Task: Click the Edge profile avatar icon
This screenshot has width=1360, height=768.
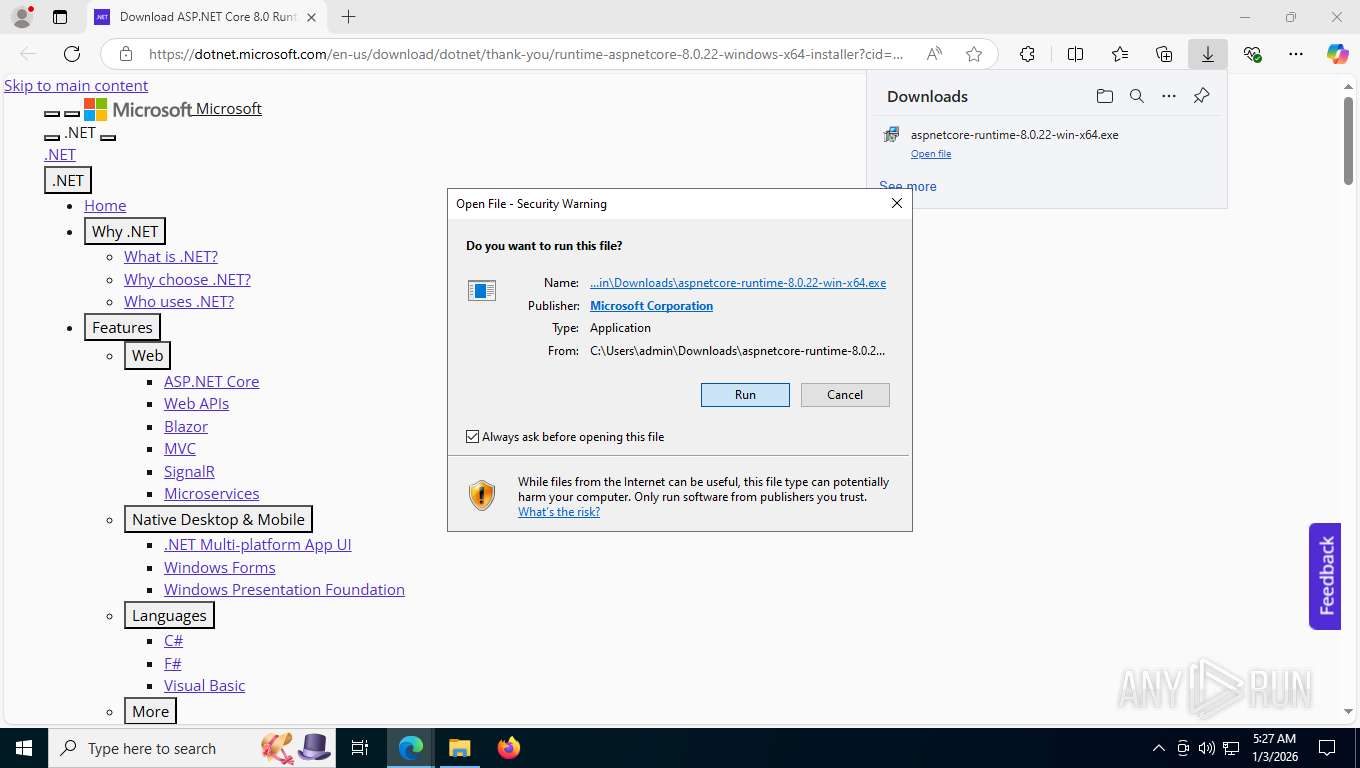Action: click(x=21, y=17)
